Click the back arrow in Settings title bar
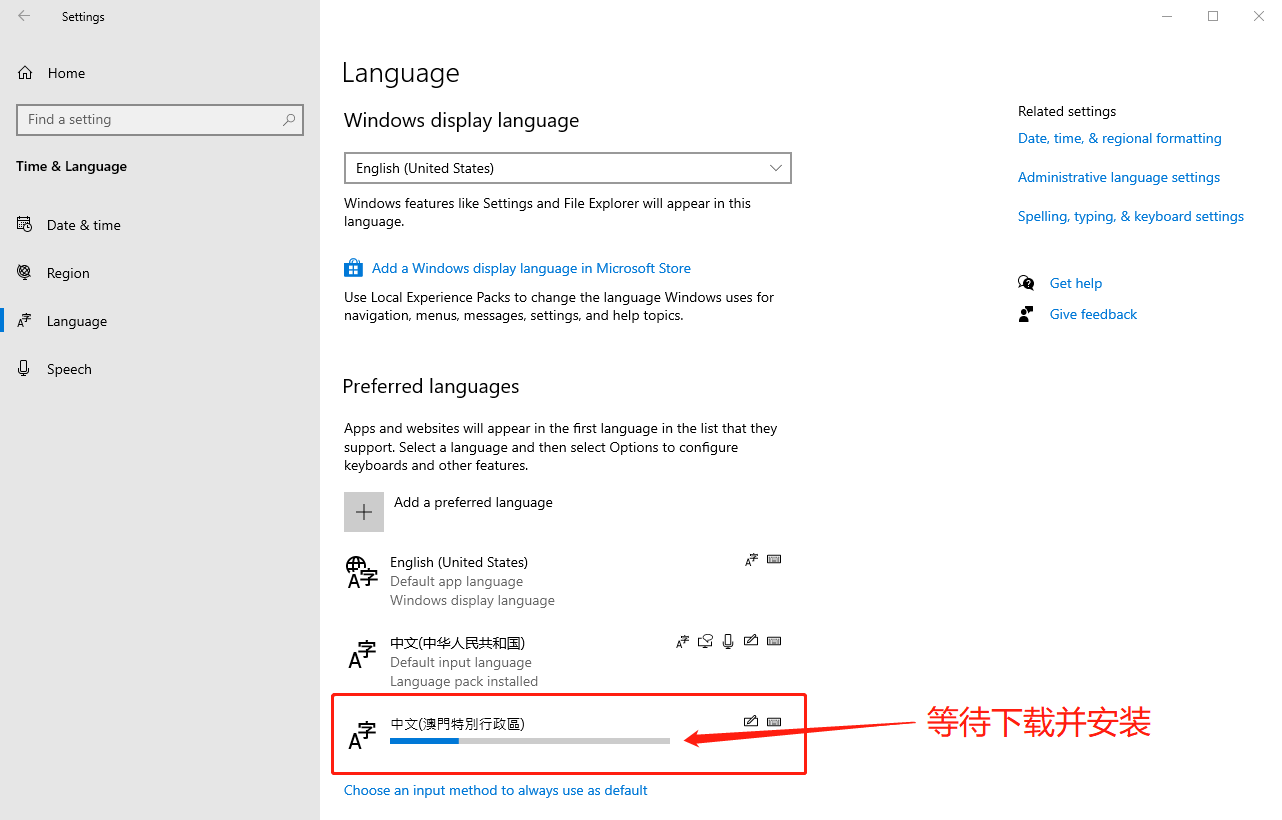Viewport: 1282px width, 820px height. coord(24,16)
